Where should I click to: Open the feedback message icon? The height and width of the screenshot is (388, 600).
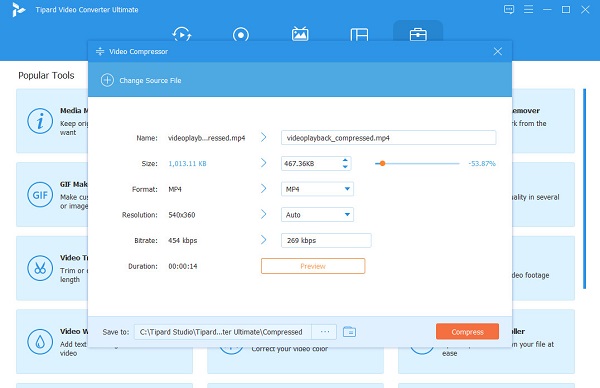point(509,9)
